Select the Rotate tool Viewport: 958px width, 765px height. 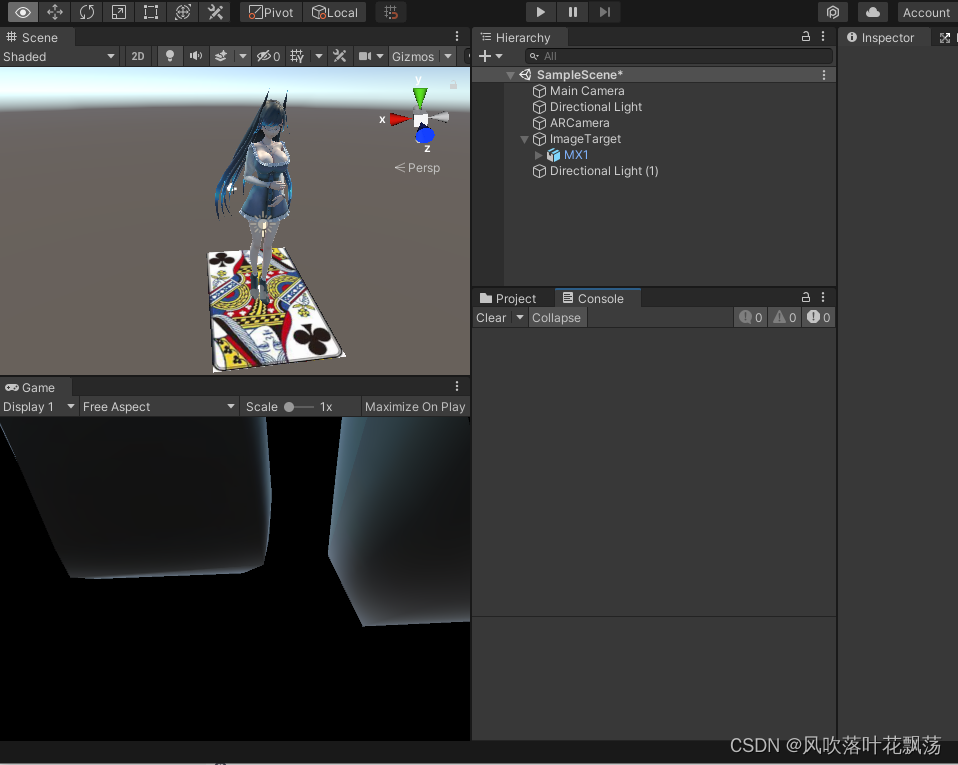tap(87, 12)
